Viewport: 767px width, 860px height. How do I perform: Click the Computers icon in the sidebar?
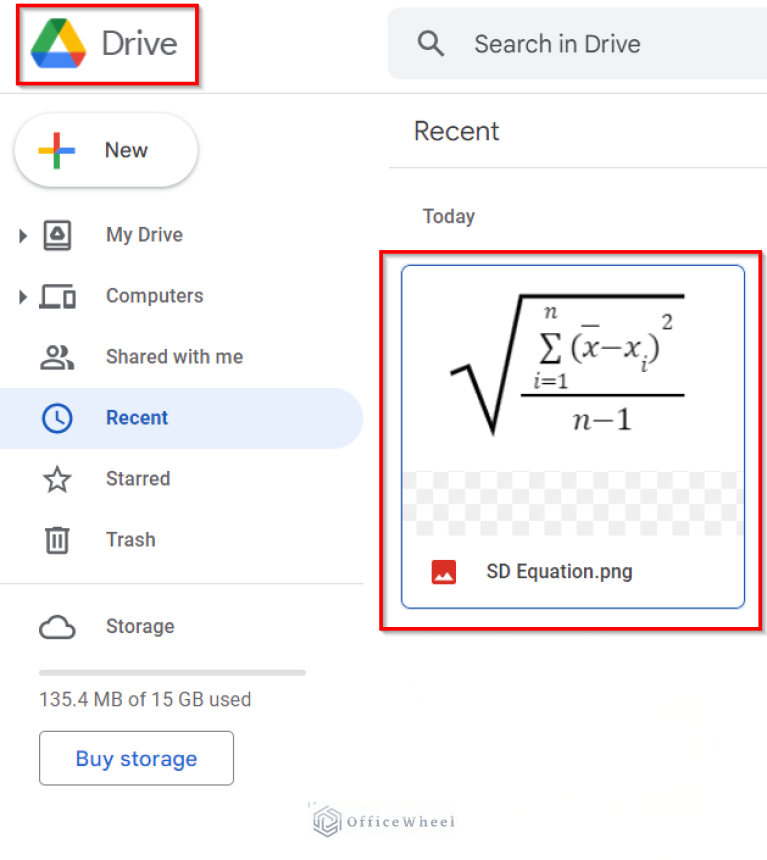(x=58, y=295)
